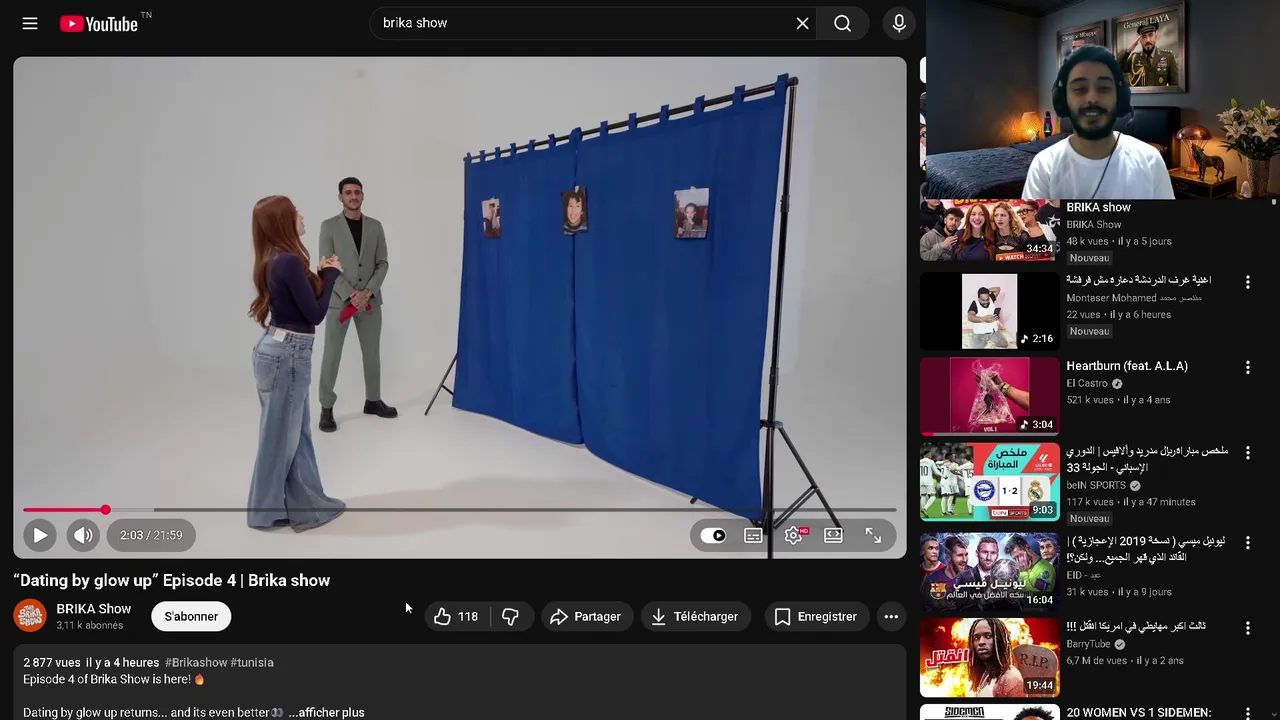The width and height of the screenshot is (1280, 720).
Task: Open player settings gear icon
Action: [794, 535]
